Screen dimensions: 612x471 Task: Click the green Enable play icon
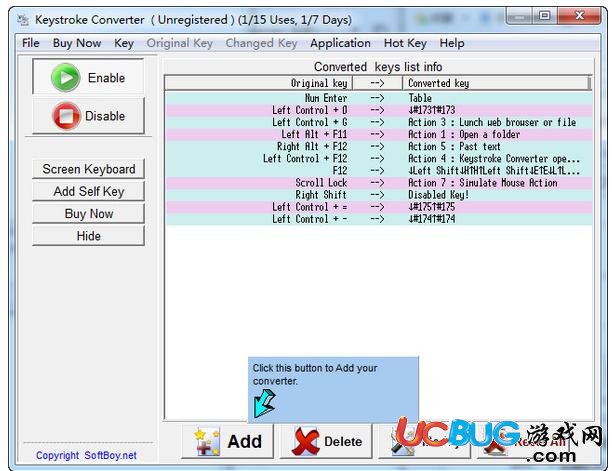point(66,77)
